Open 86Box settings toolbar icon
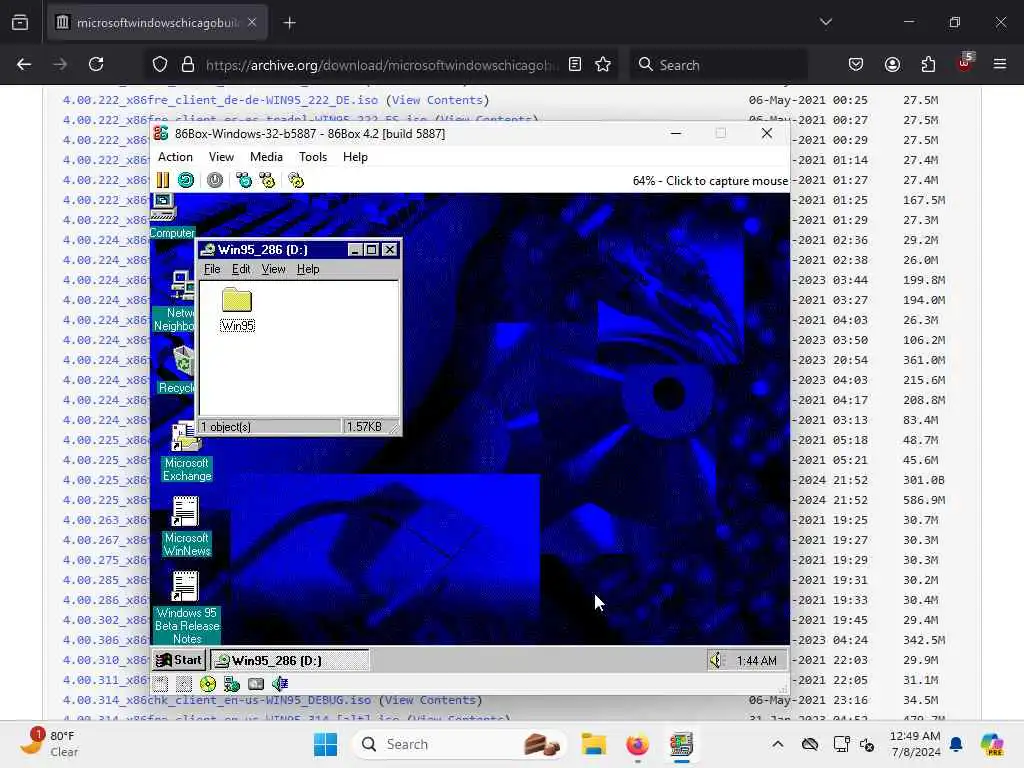Screen dimensions: 1024x768 click(296, 180)
